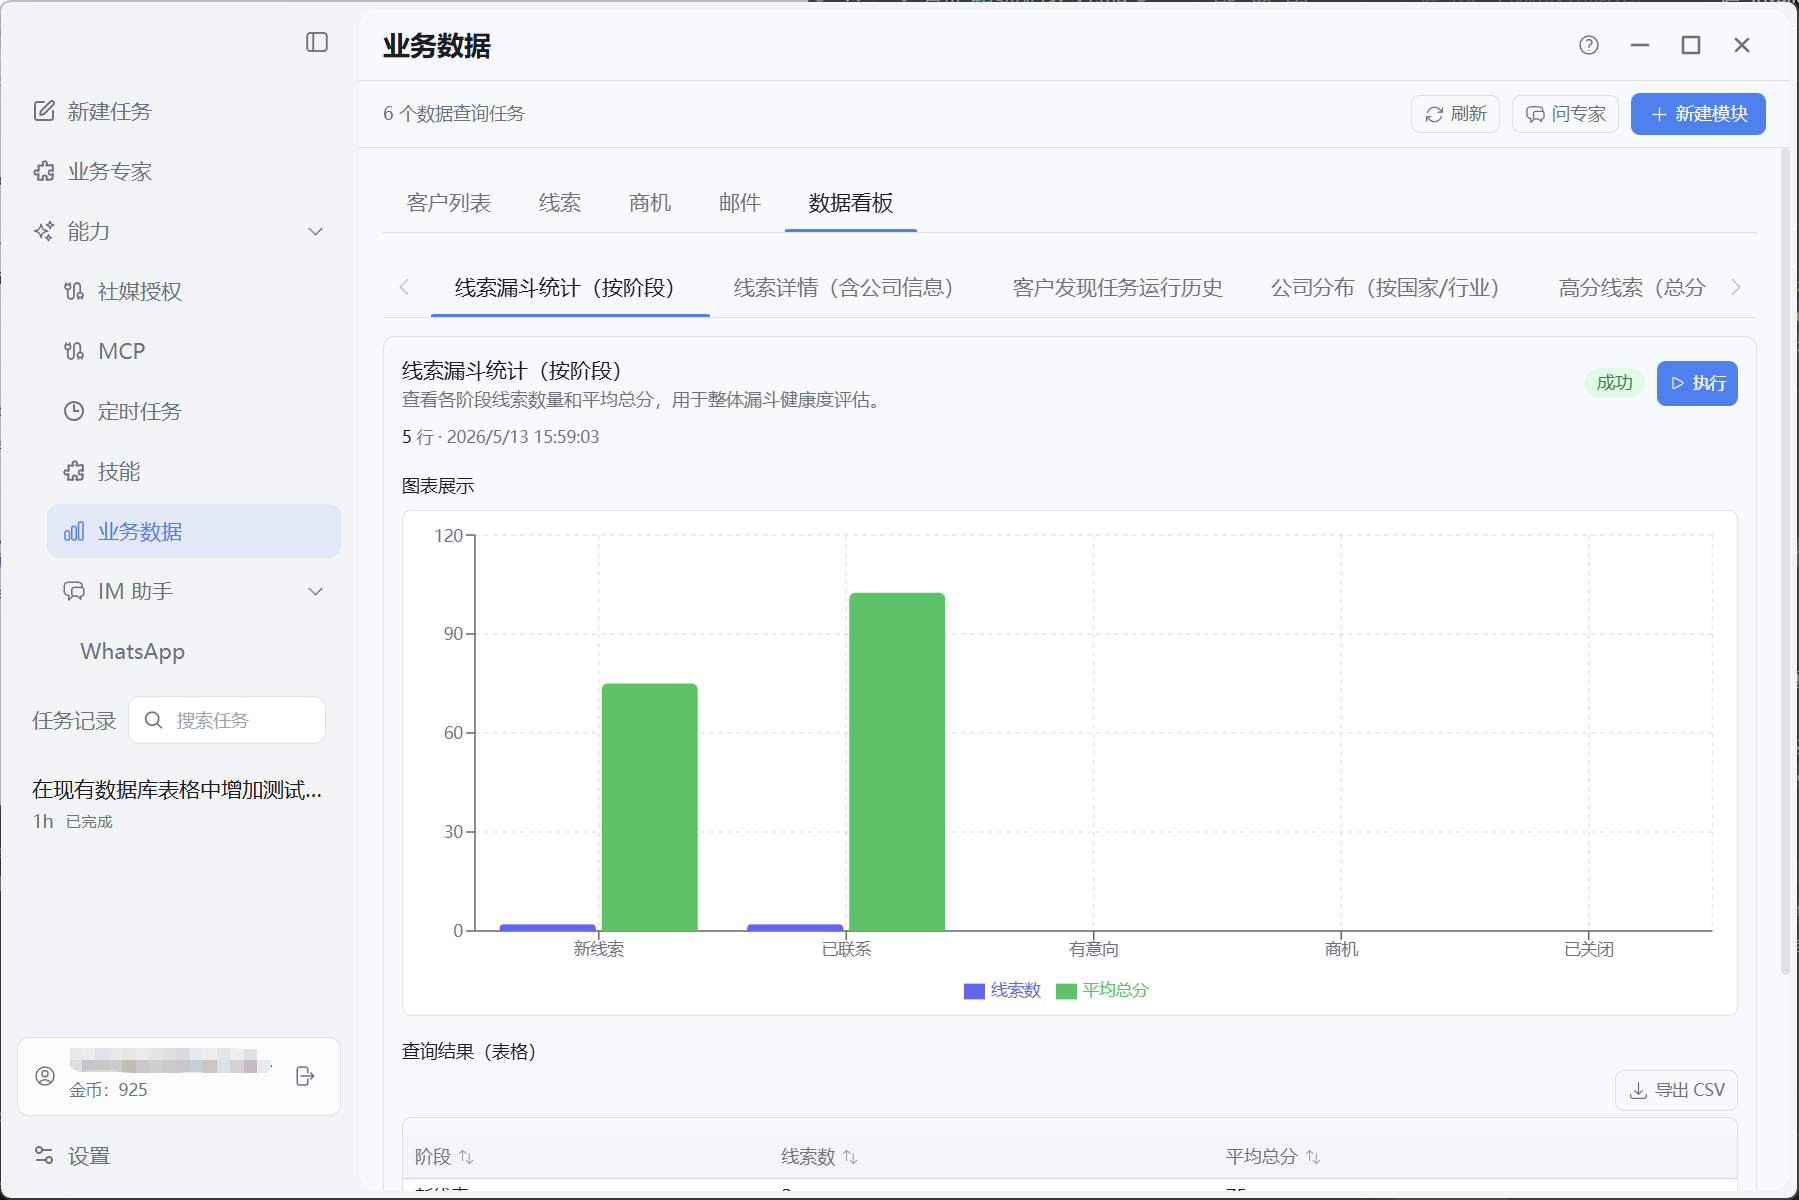Image resolution: width=1799 pixels, height=1200 pixels.
Task: Open 设置 in sidebar
Action: tap(89, 1156)
